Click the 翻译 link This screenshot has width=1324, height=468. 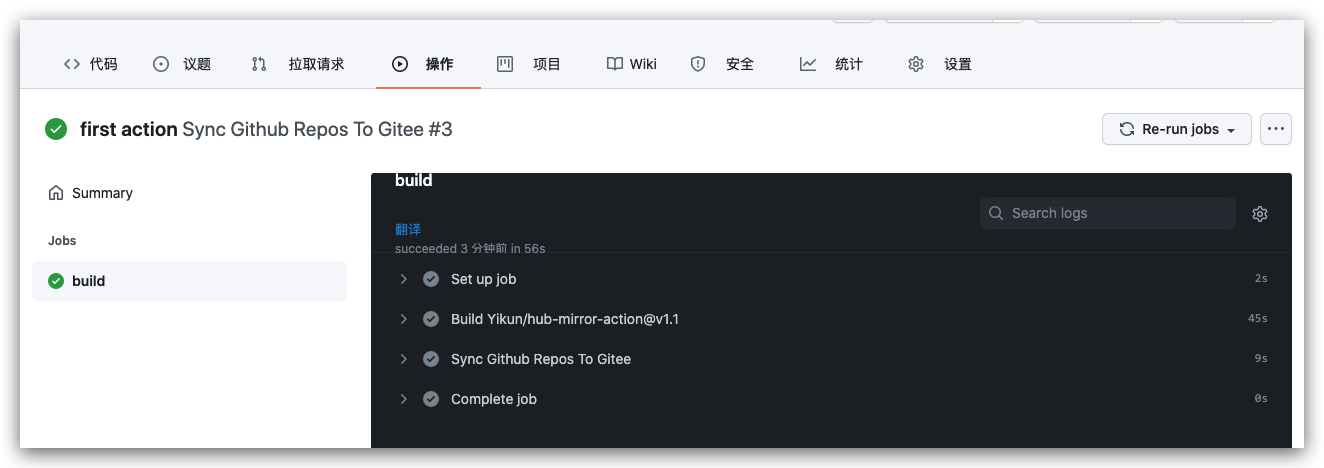point(408,229)
